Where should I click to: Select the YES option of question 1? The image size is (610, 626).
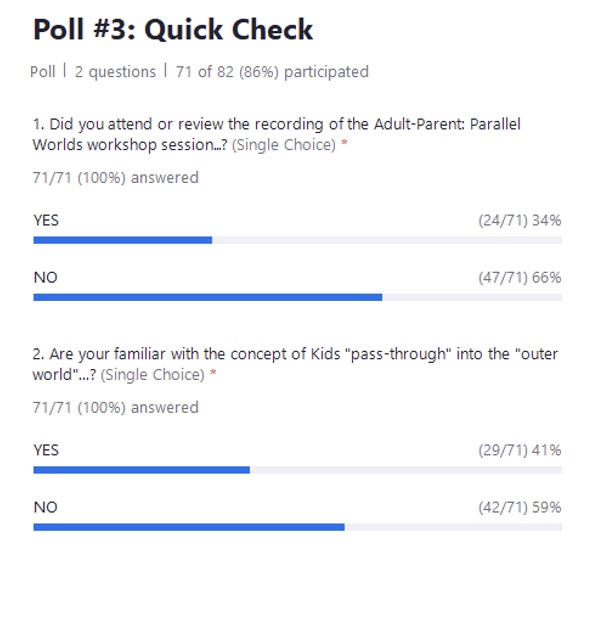coord(46,220)
